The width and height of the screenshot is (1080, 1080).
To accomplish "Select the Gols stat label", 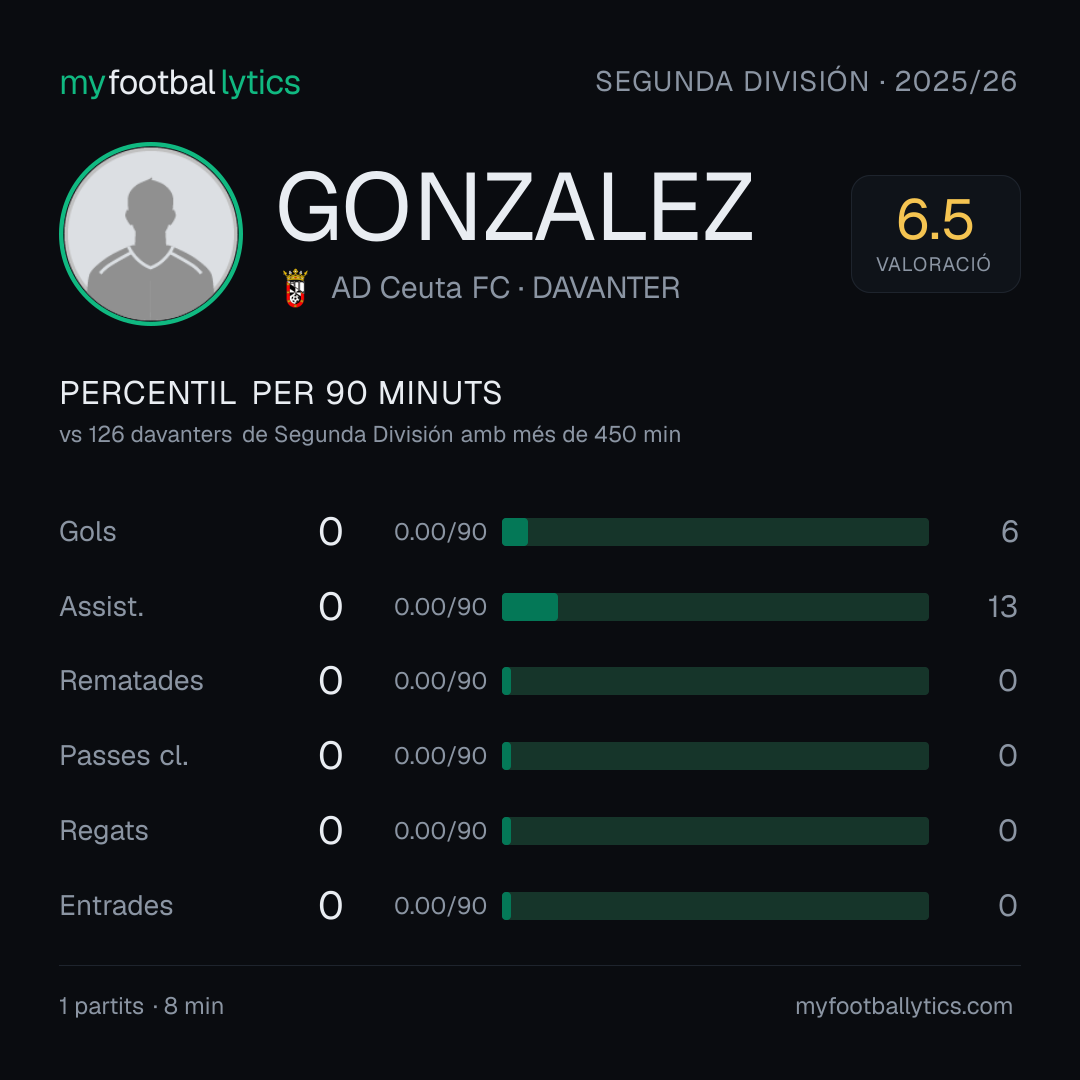I will [87, 532].
